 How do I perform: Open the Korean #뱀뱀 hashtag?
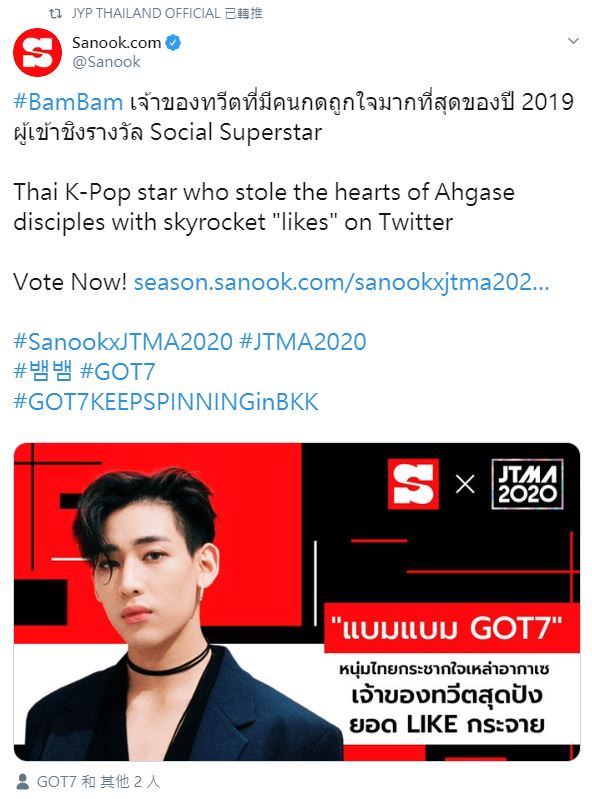[x=43, y=371]
